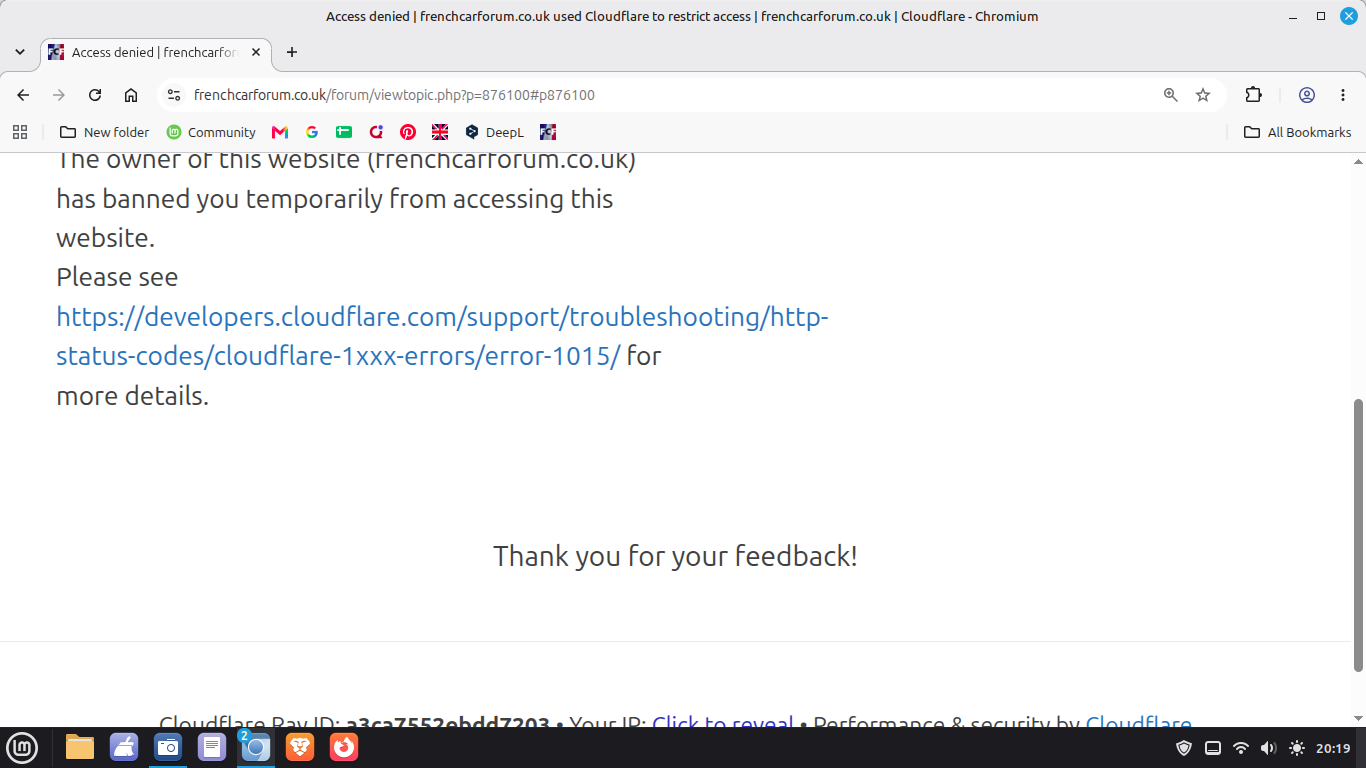1366x768 pixels.
Task: Open the zoom control in address bar
Action: [1171, 95]
